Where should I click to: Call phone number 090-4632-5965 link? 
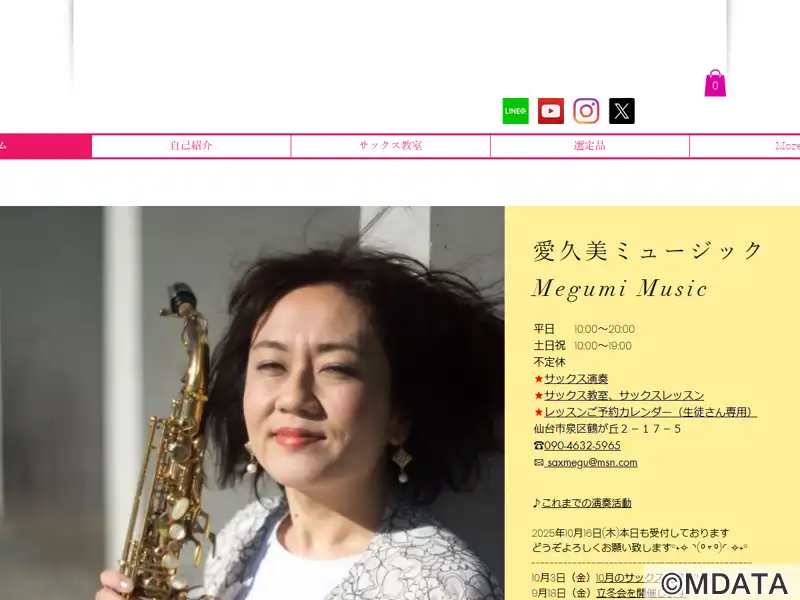click(582, 445)
